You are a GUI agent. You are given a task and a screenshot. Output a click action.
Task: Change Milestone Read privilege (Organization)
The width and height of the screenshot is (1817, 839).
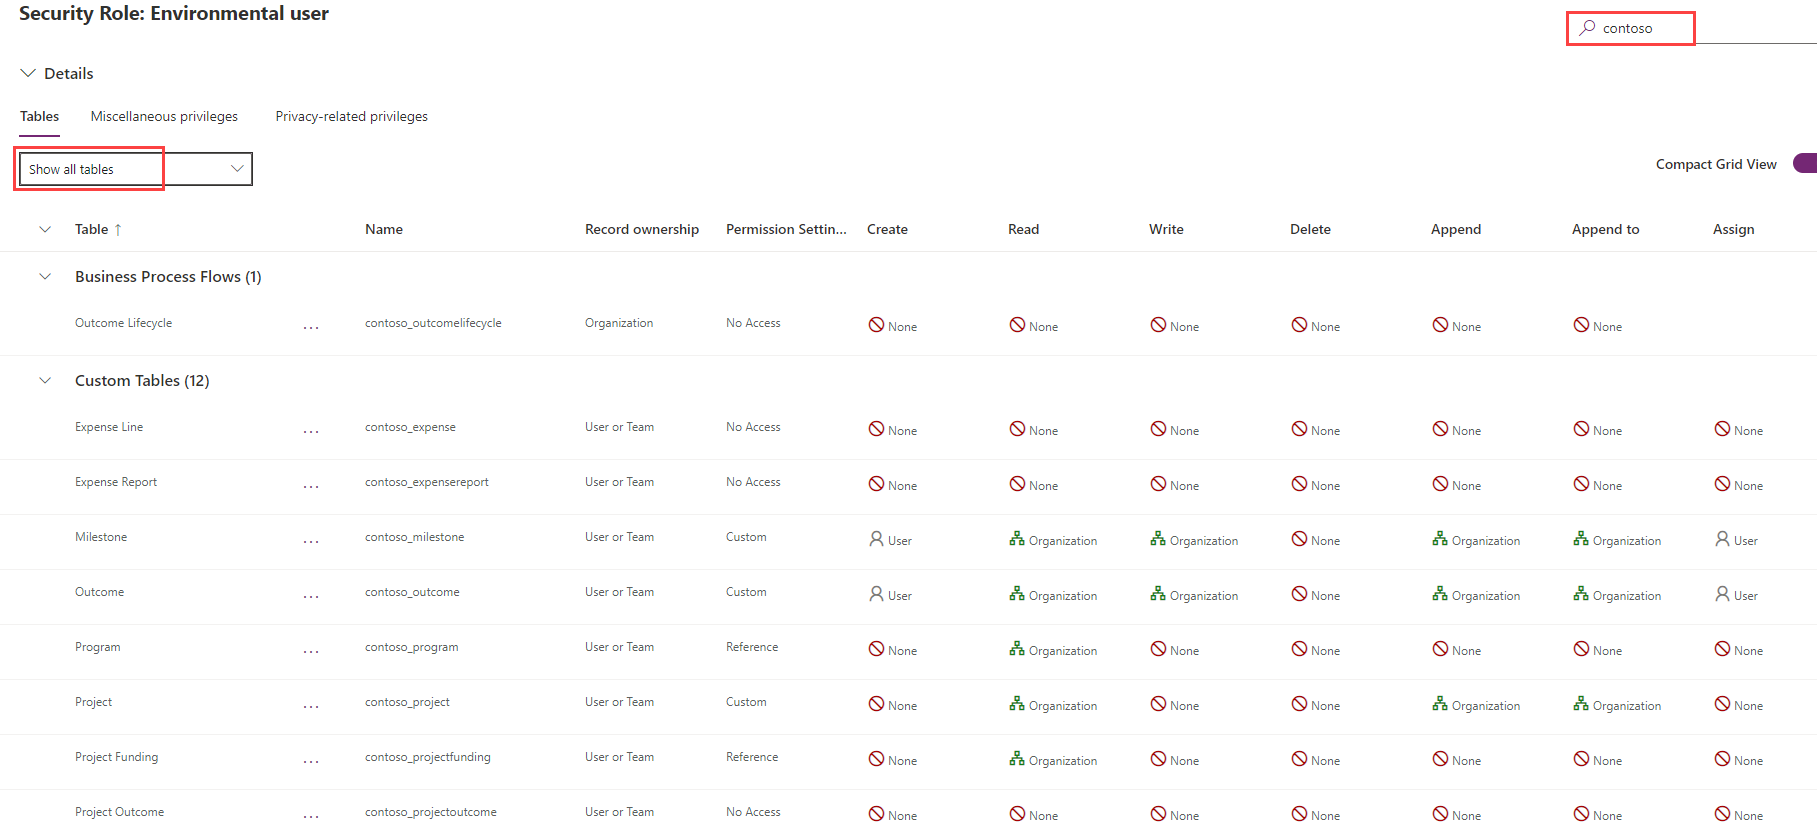(1053, 540)
